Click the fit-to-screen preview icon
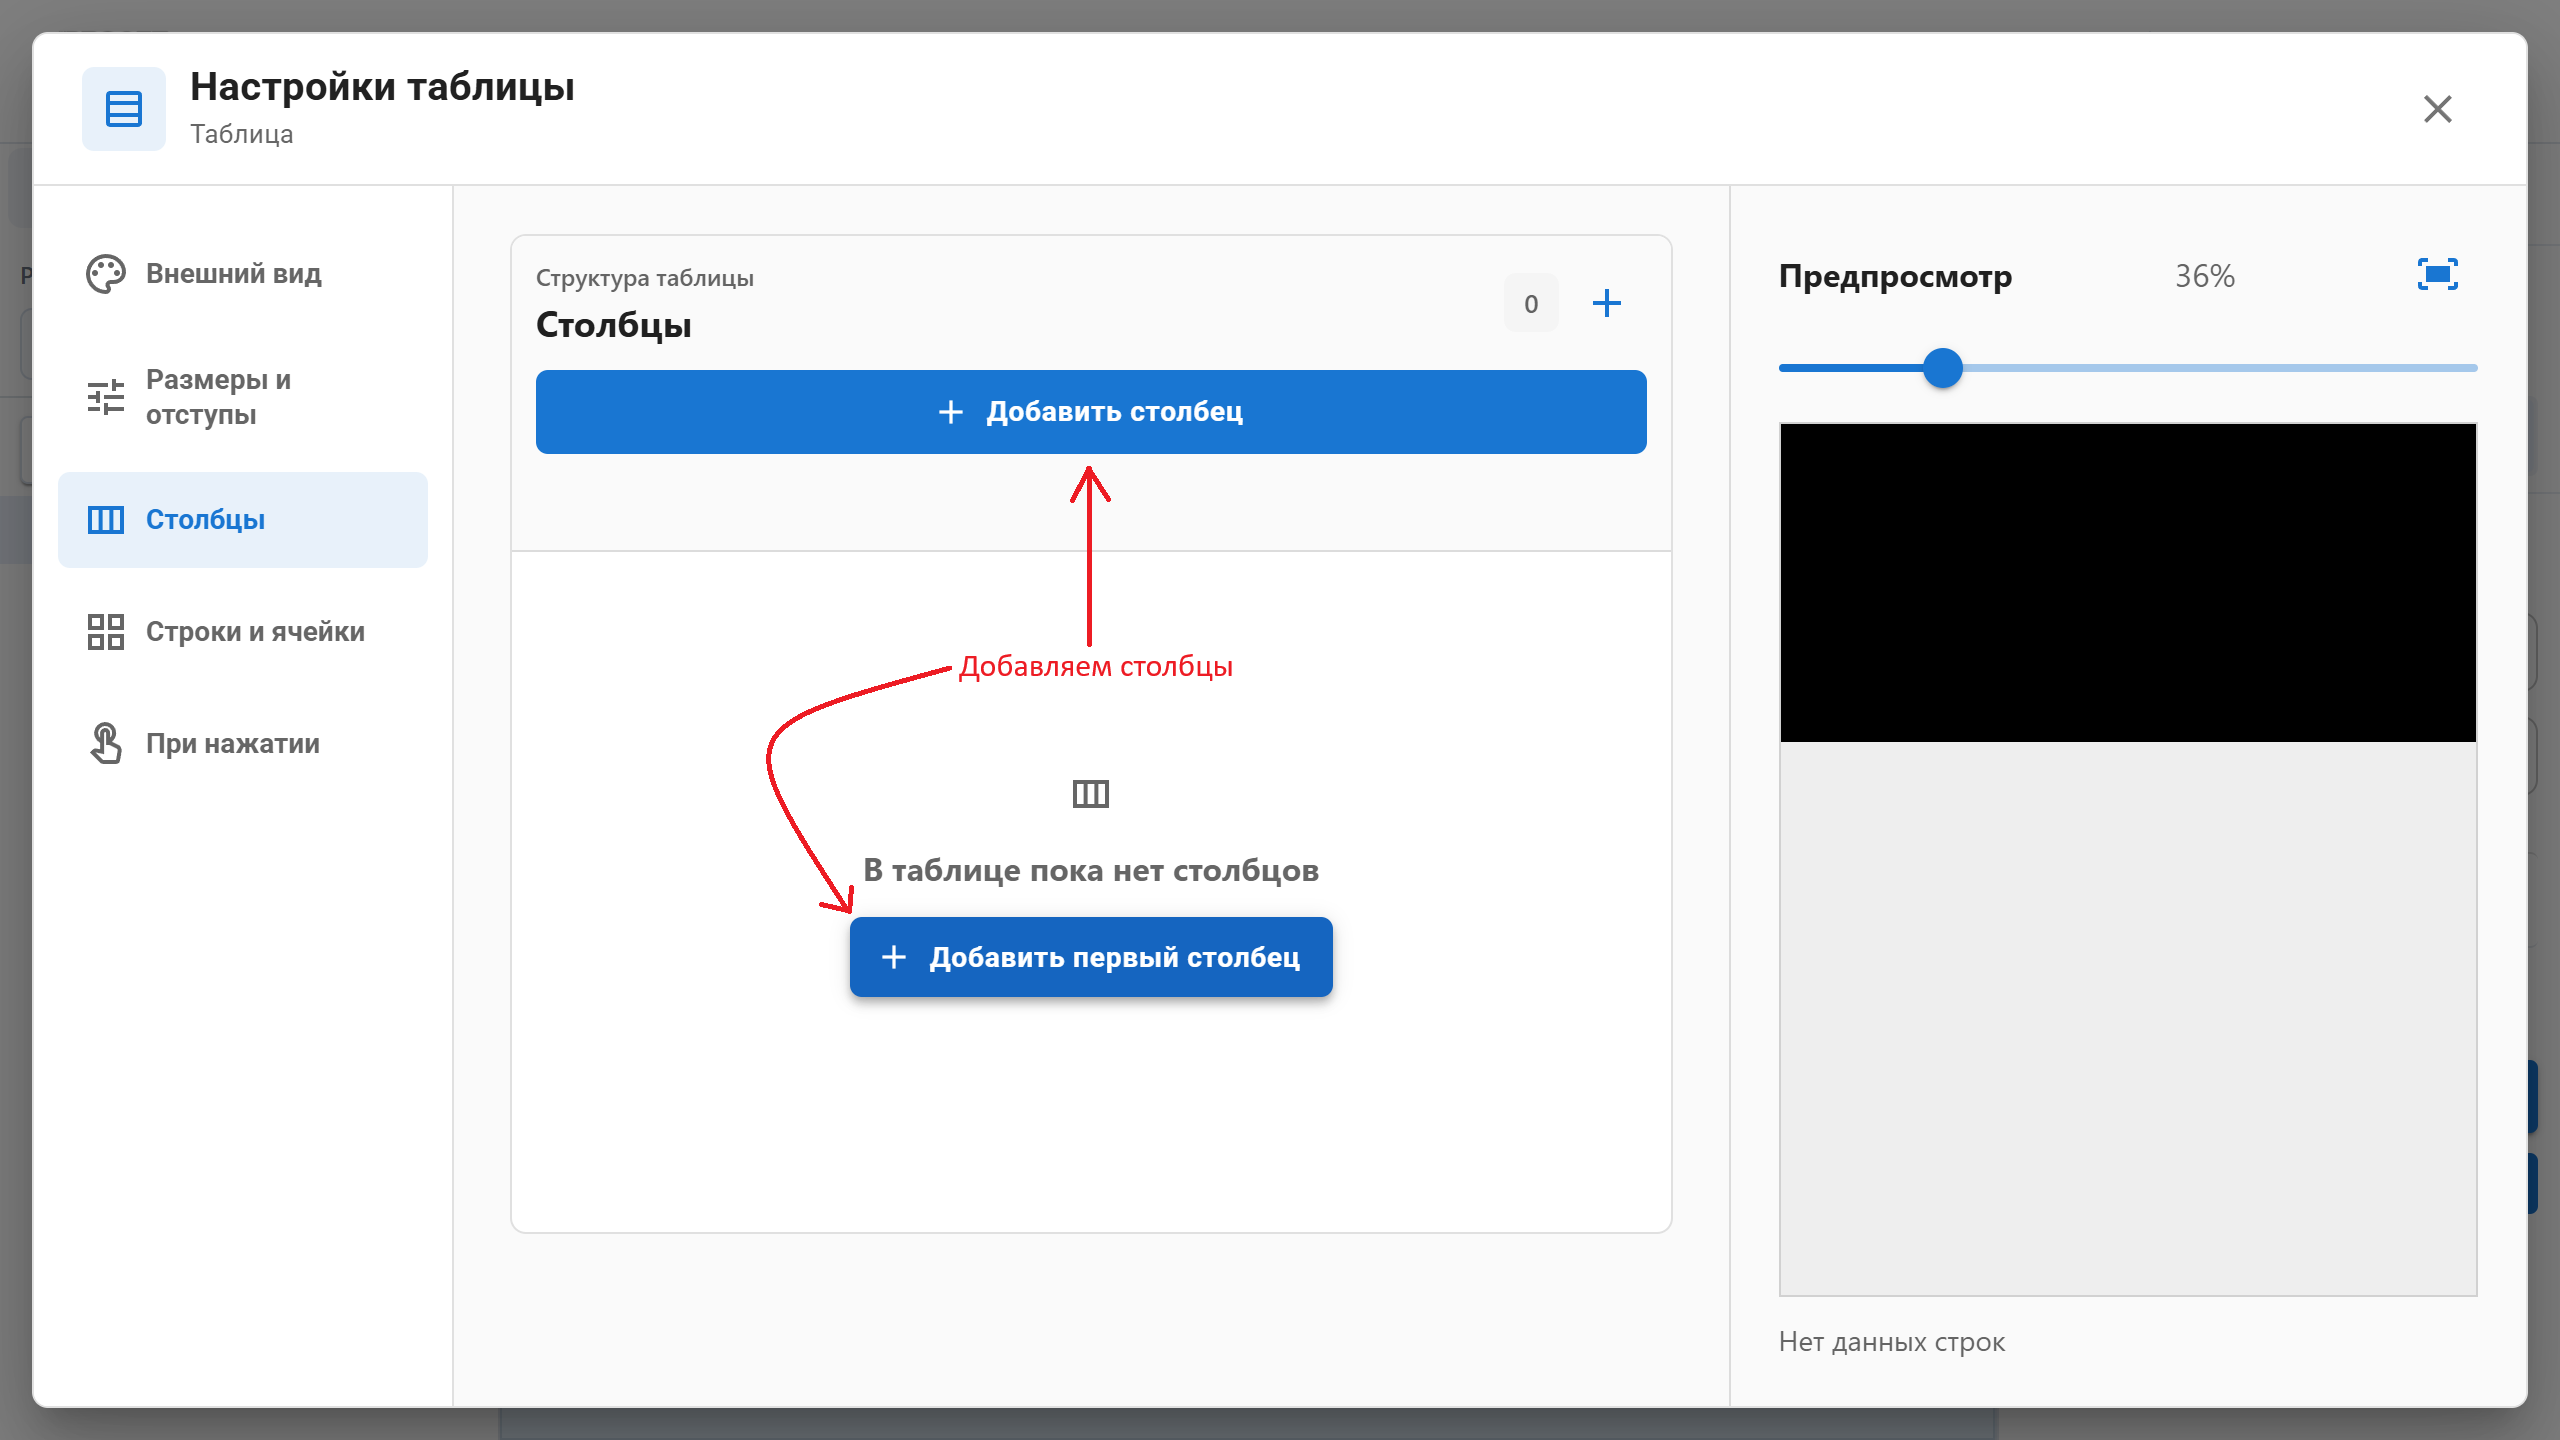 2437,274
